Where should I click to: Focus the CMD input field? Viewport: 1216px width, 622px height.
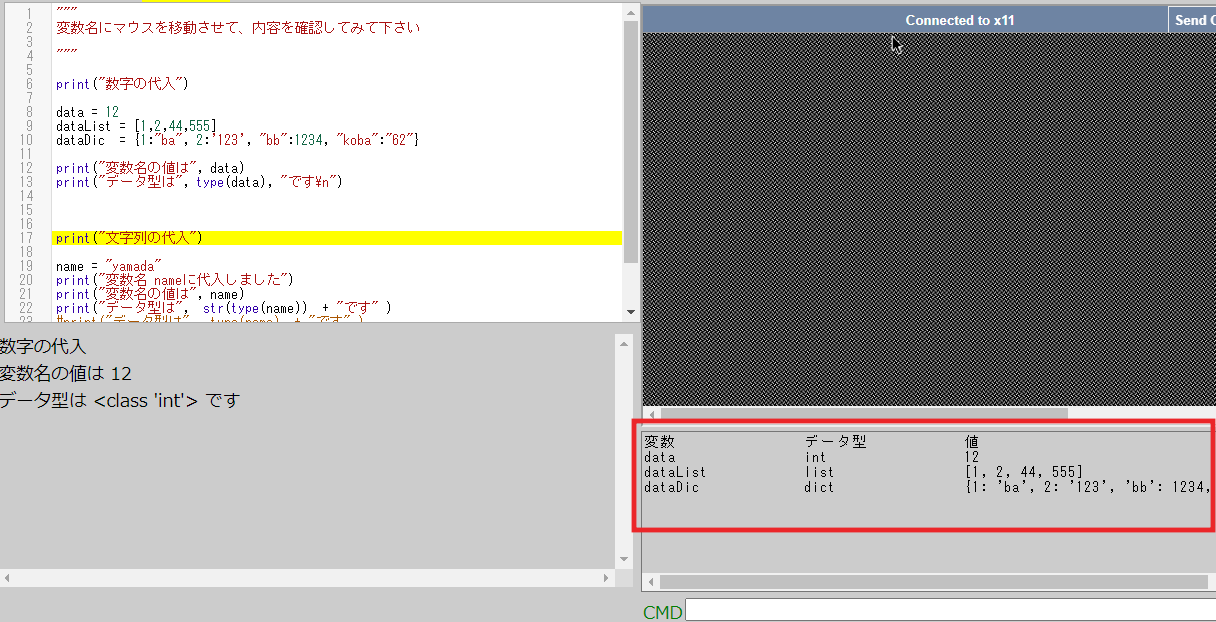pos(950,610)
